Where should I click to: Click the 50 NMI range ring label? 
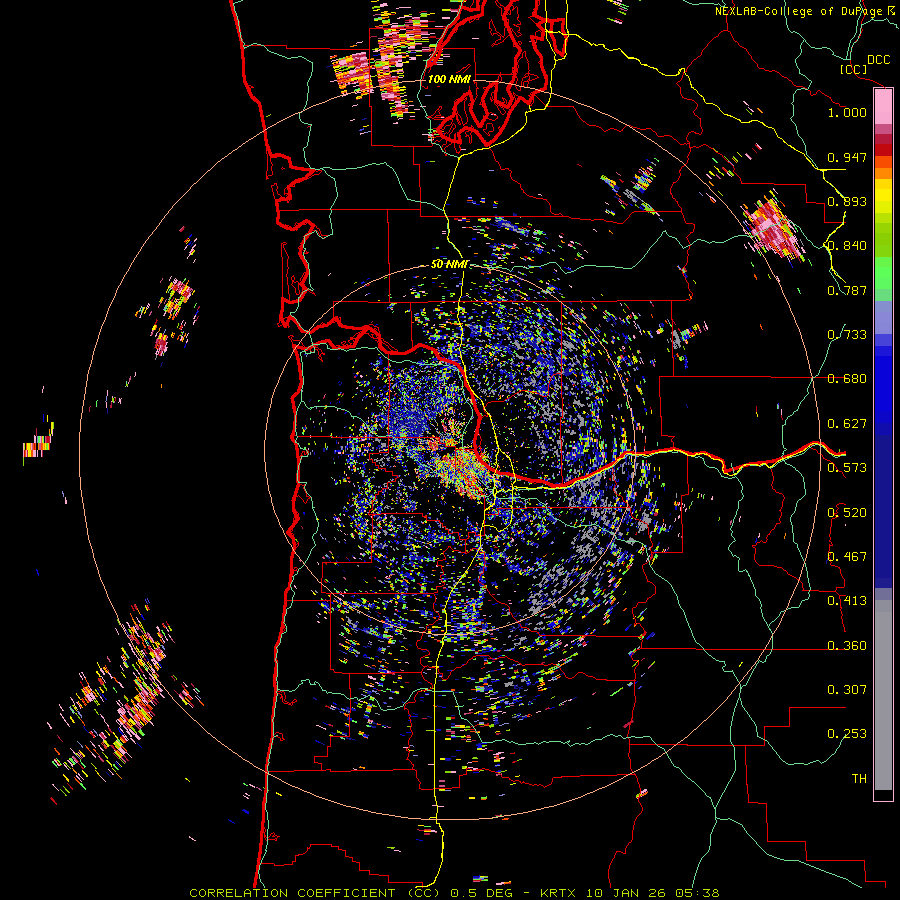click(449, 265)
